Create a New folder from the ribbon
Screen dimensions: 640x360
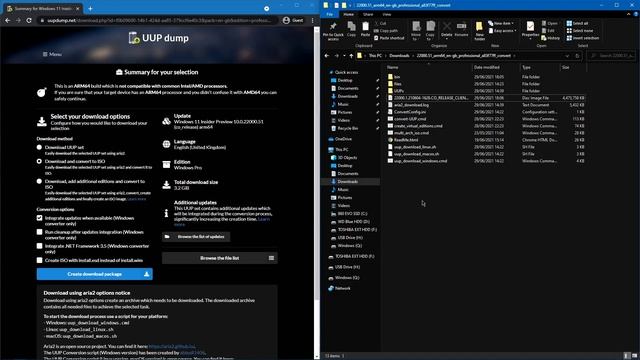(480, 31)
